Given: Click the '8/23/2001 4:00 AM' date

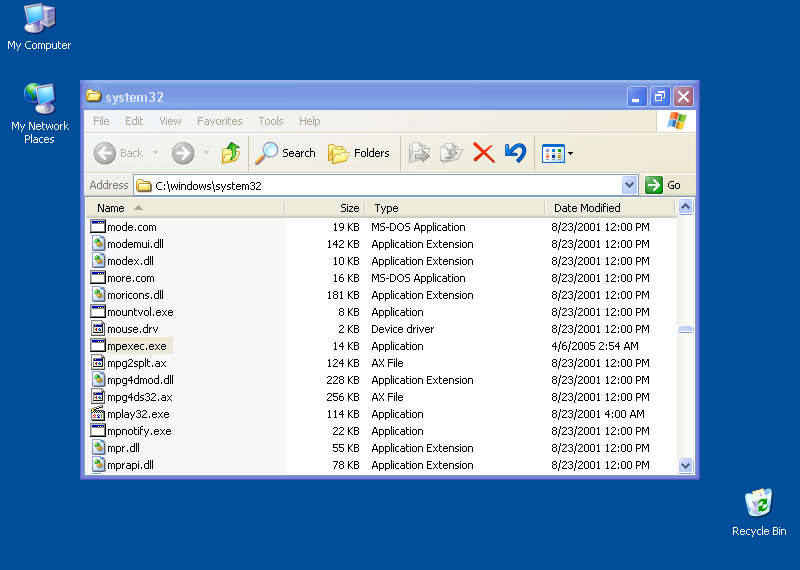Looking at the screenshot, I should tap(597, 414).
